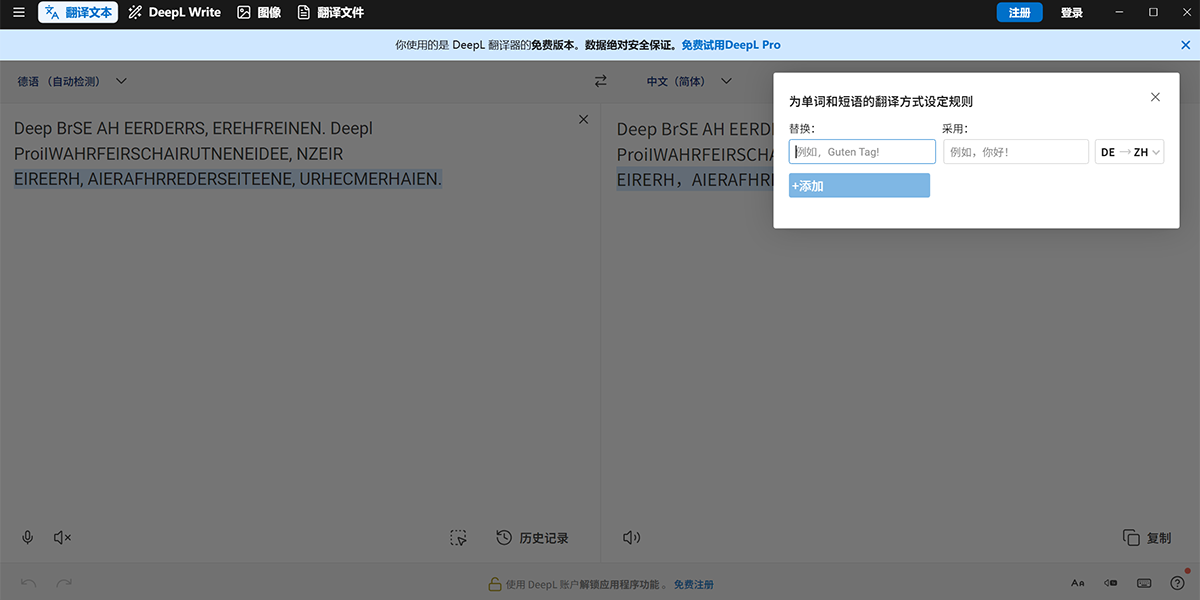
Task: Open the hamburger menu
Action: coord(18,13)
